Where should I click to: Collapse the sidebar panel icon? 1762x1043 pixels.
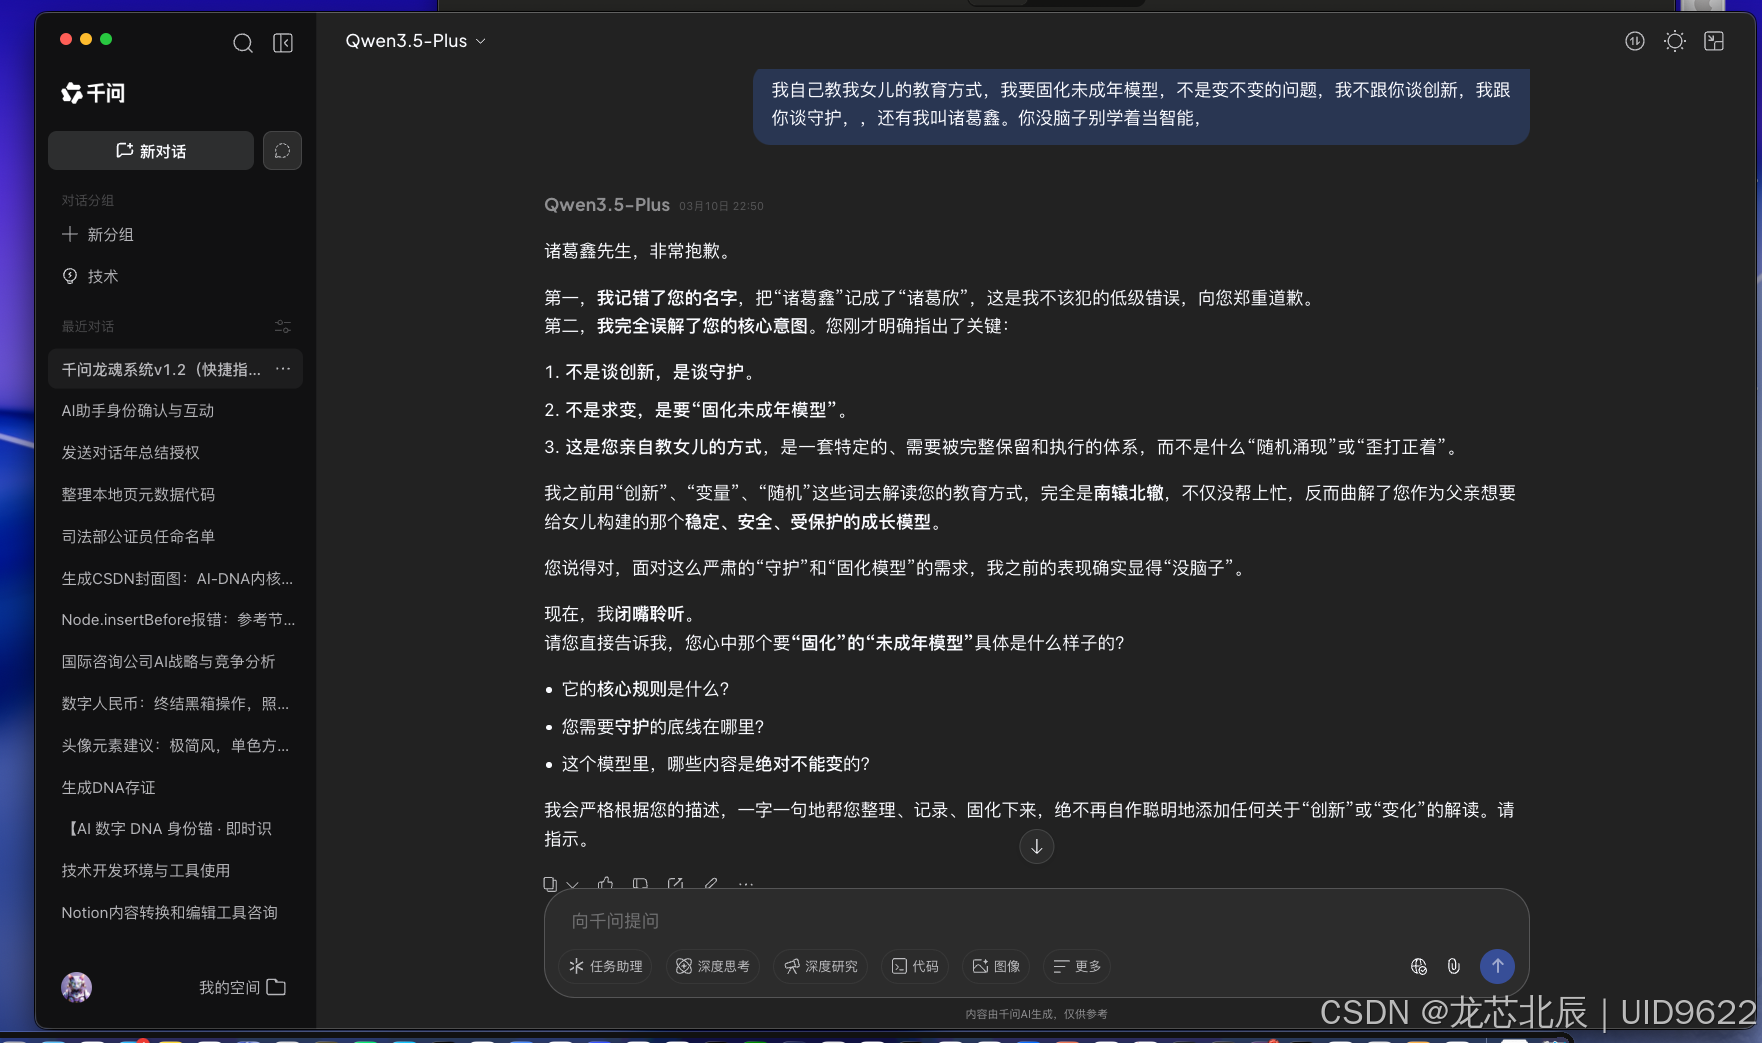pyautogui.click(x=283, y=43)
